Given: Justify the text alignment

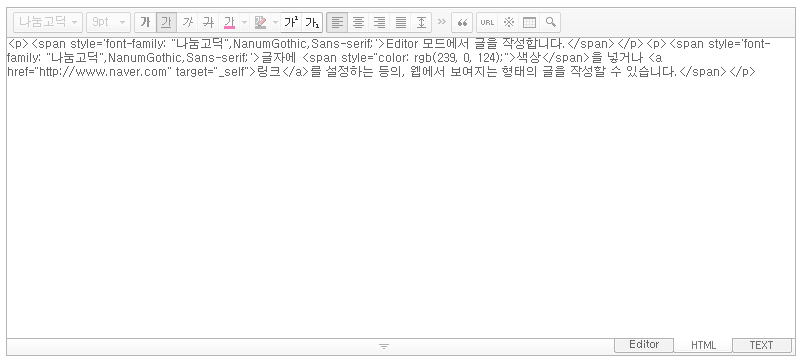Looking at the screenshot, I should 400,23.
